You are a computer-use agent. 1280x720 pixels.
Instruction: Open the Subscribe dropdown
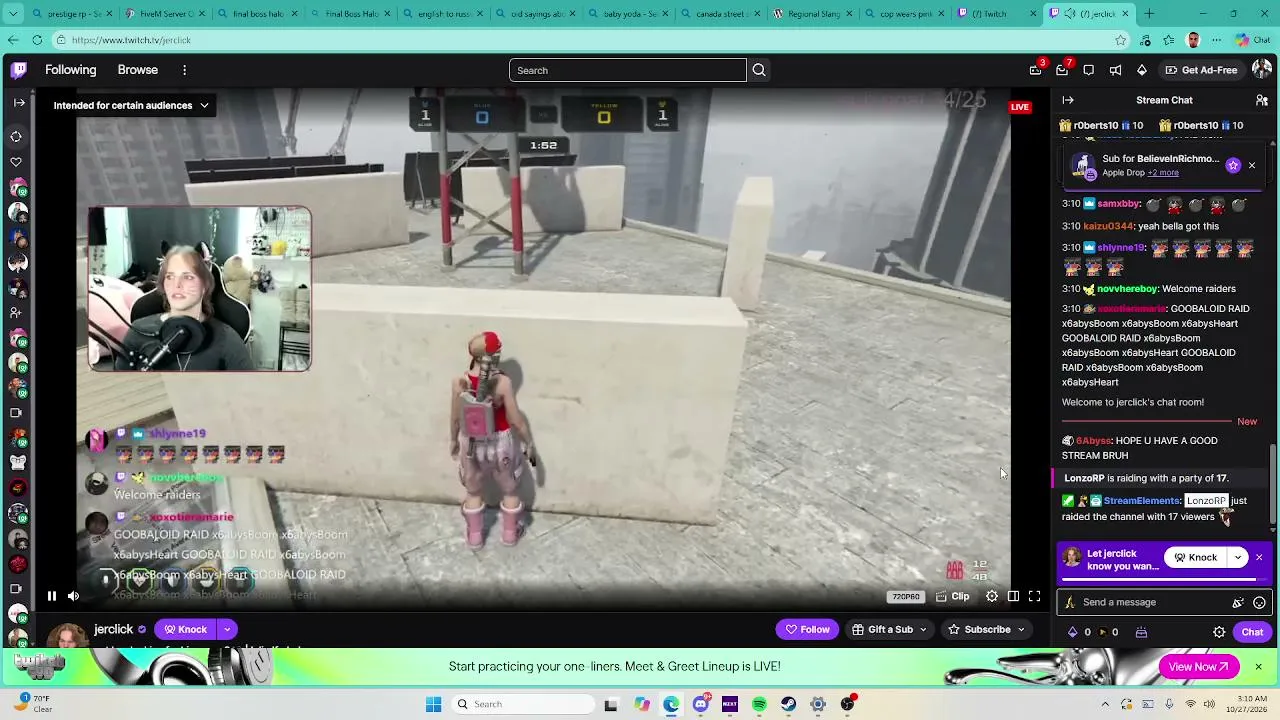tap(987, 629)
